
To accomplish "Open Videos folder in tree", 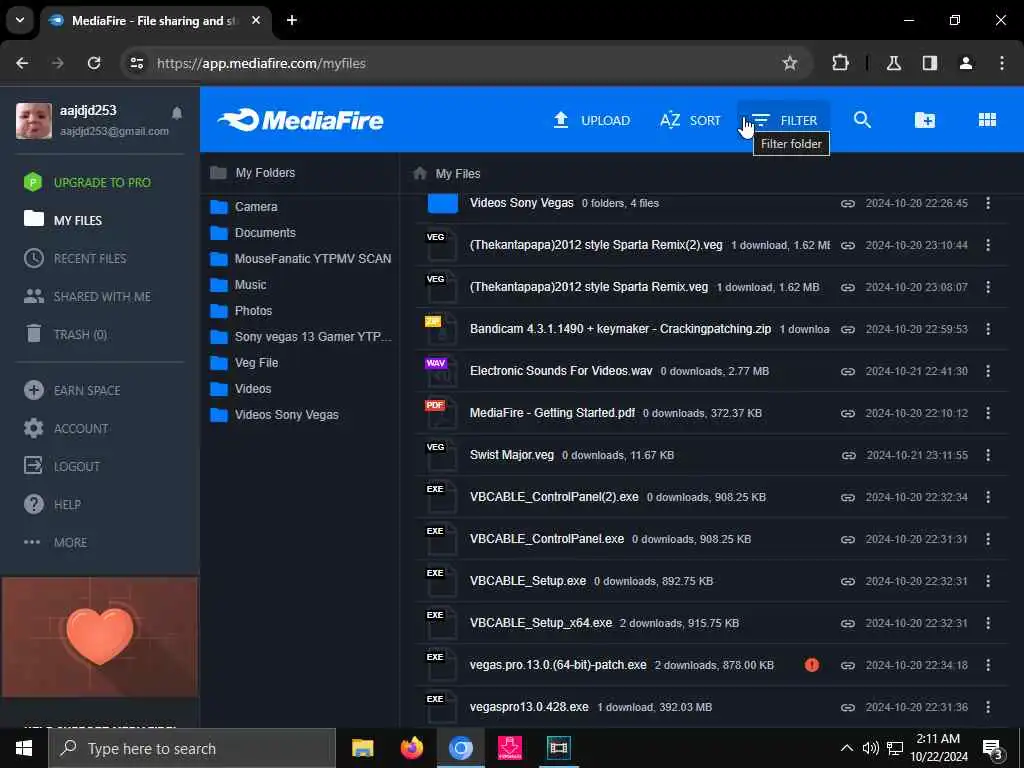I will (241, 389).
